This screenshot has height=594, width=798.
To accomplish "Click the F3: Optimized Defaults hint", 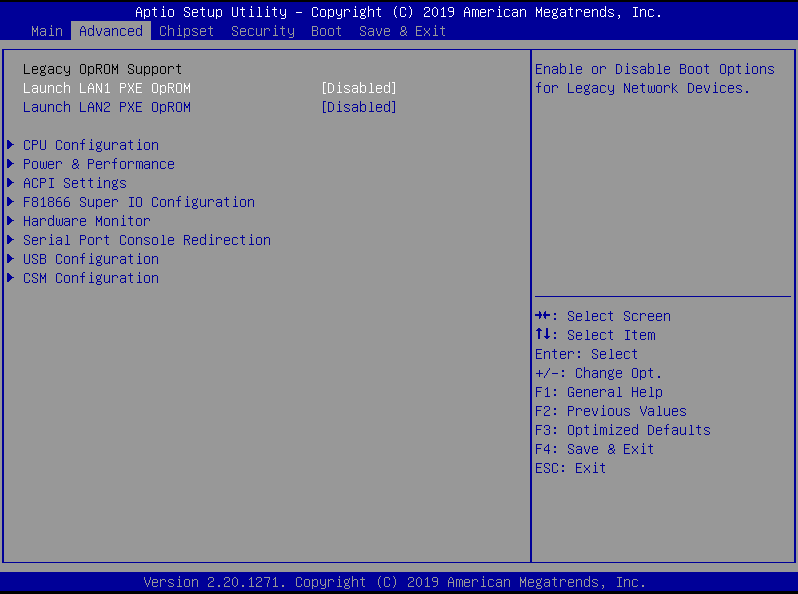I will 622,430.
